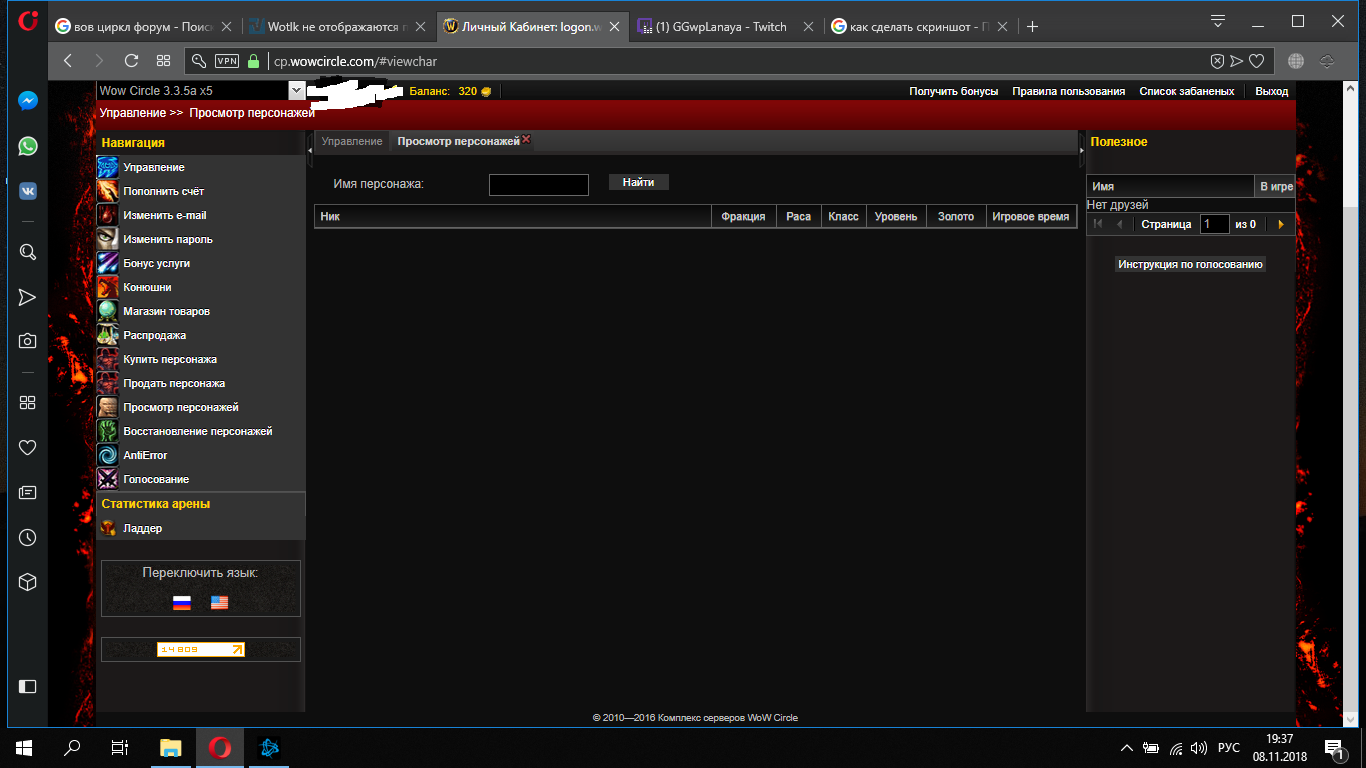Collapse the right Полезное panel arrow
The width and height of the screenshot is (1366, 768).
point(1081,149)
